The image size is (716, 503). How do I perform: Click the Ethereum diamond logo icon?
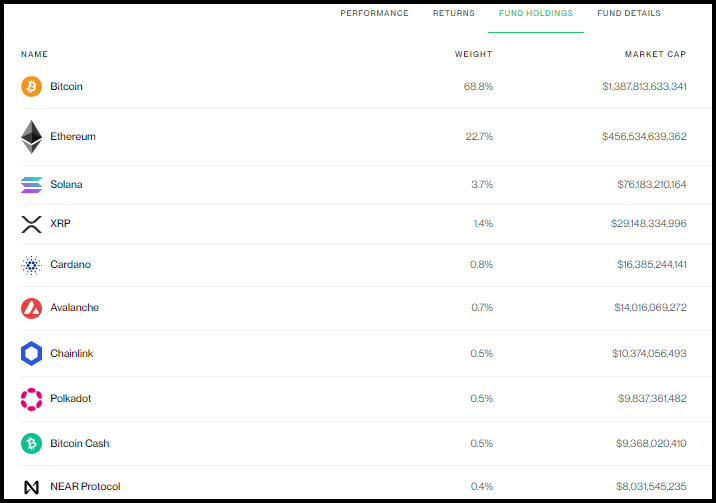[32, 137]
